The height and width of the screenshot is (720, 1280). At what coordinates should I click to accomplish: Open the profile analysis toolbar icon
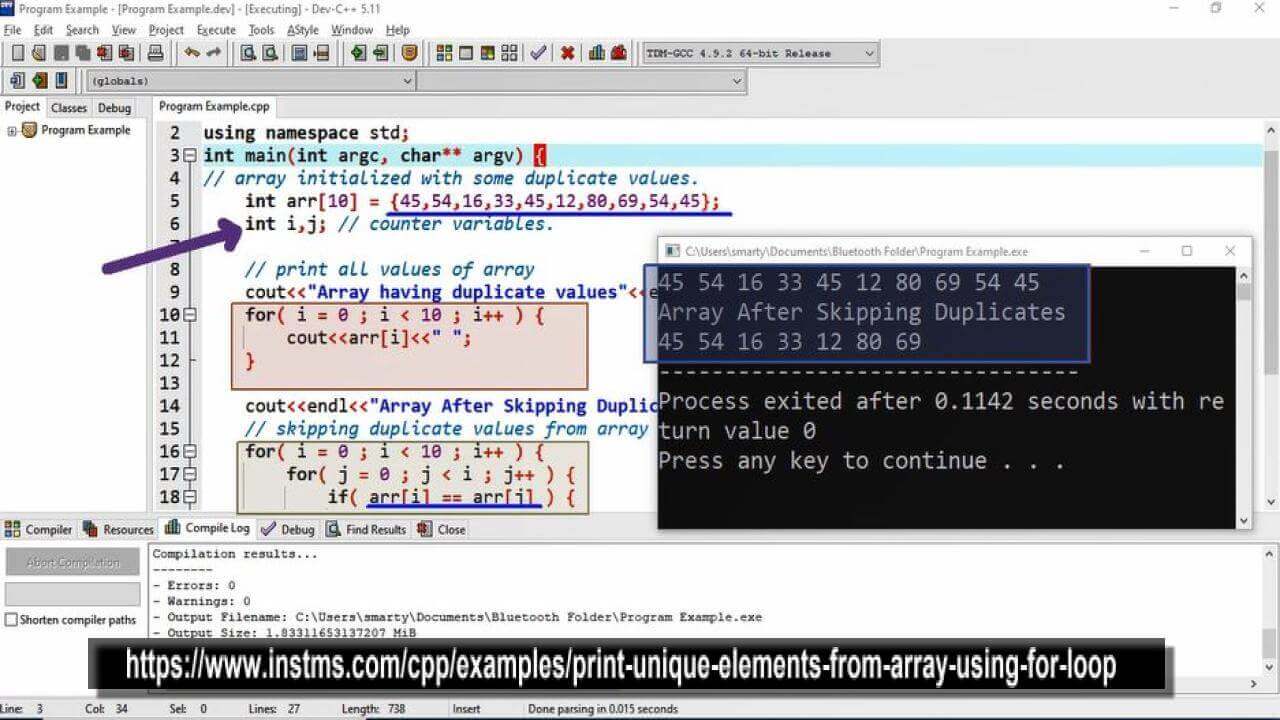[x=597, y=53]
